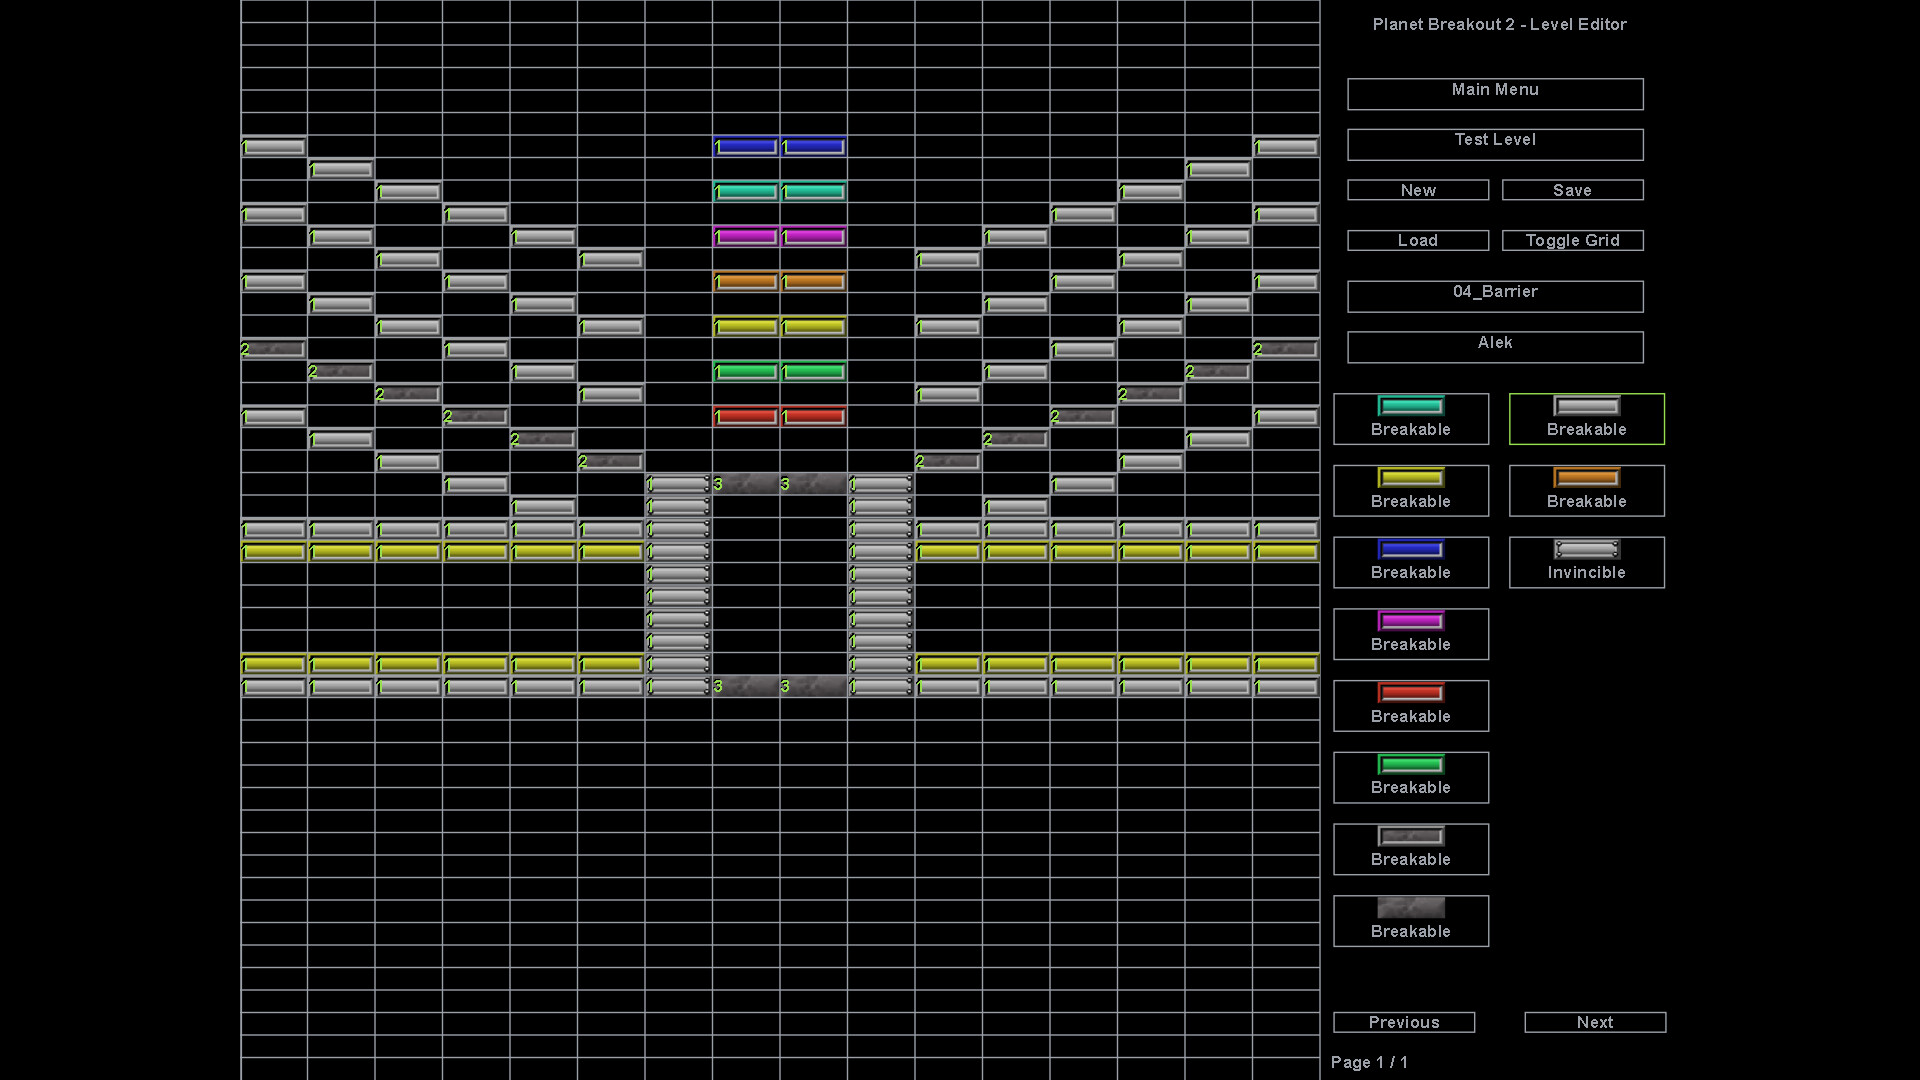Screen dimensions: 1920x1080
Task: Select the dark gray framed Breakable brick
Action: click(1410, 848)
